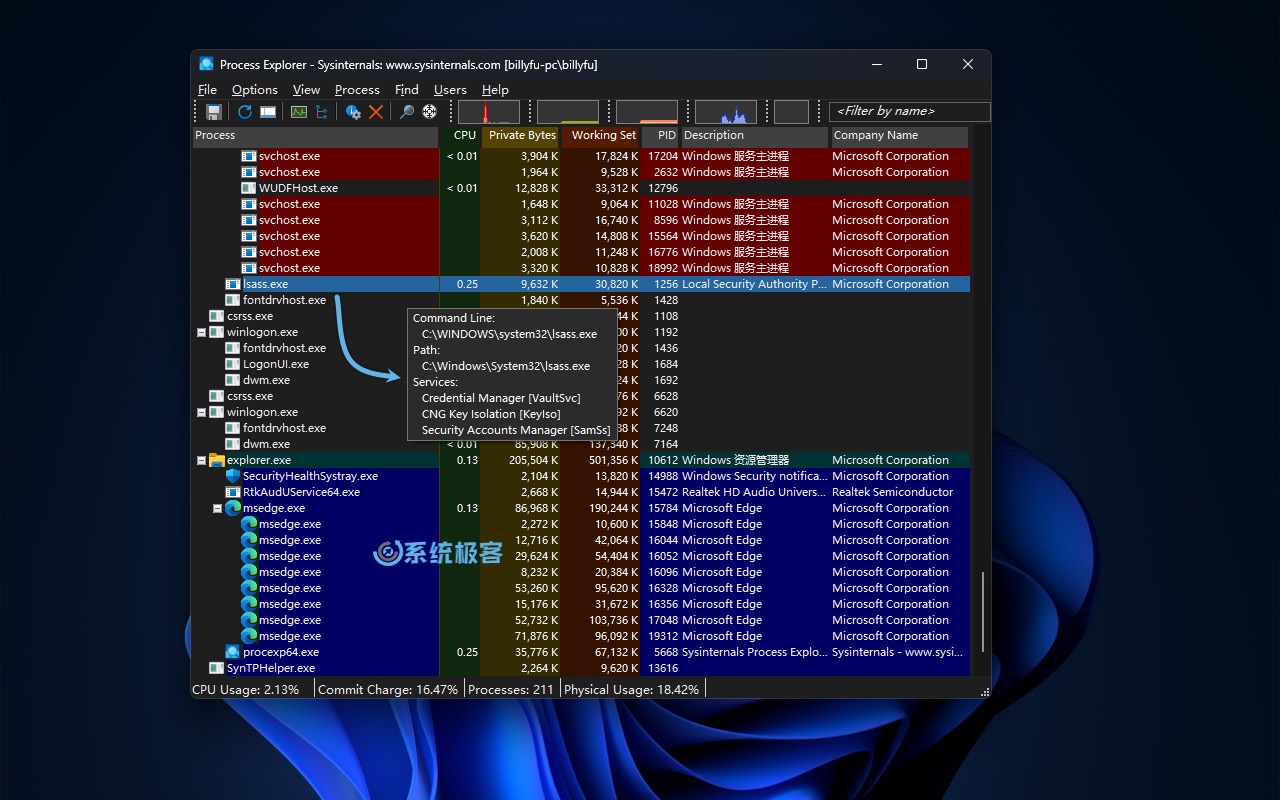Click the Show Process Tree toolbar icon

(322, 112)
